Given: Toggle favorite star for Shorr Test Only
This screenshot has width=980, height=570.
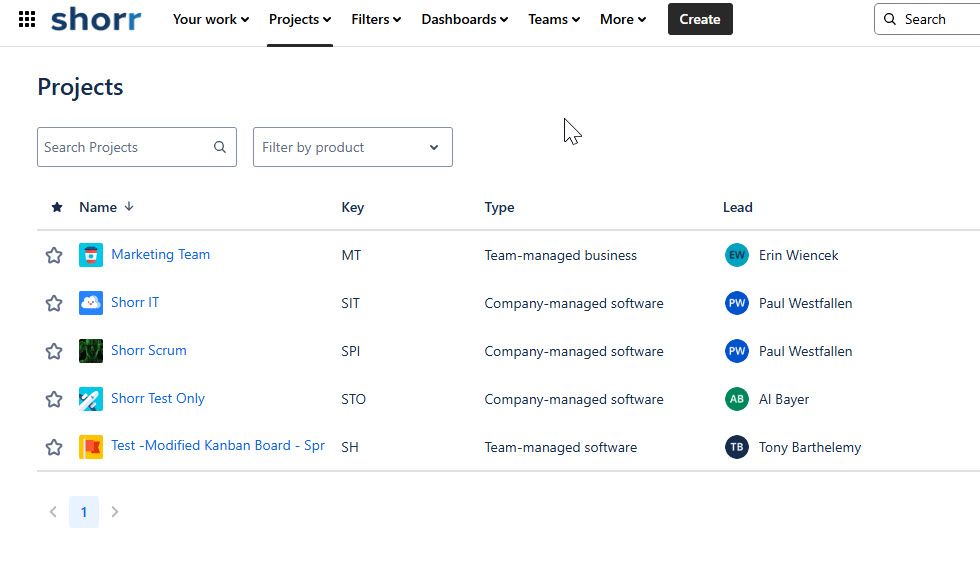Looking at the screenshot, I should click(54, 399).
